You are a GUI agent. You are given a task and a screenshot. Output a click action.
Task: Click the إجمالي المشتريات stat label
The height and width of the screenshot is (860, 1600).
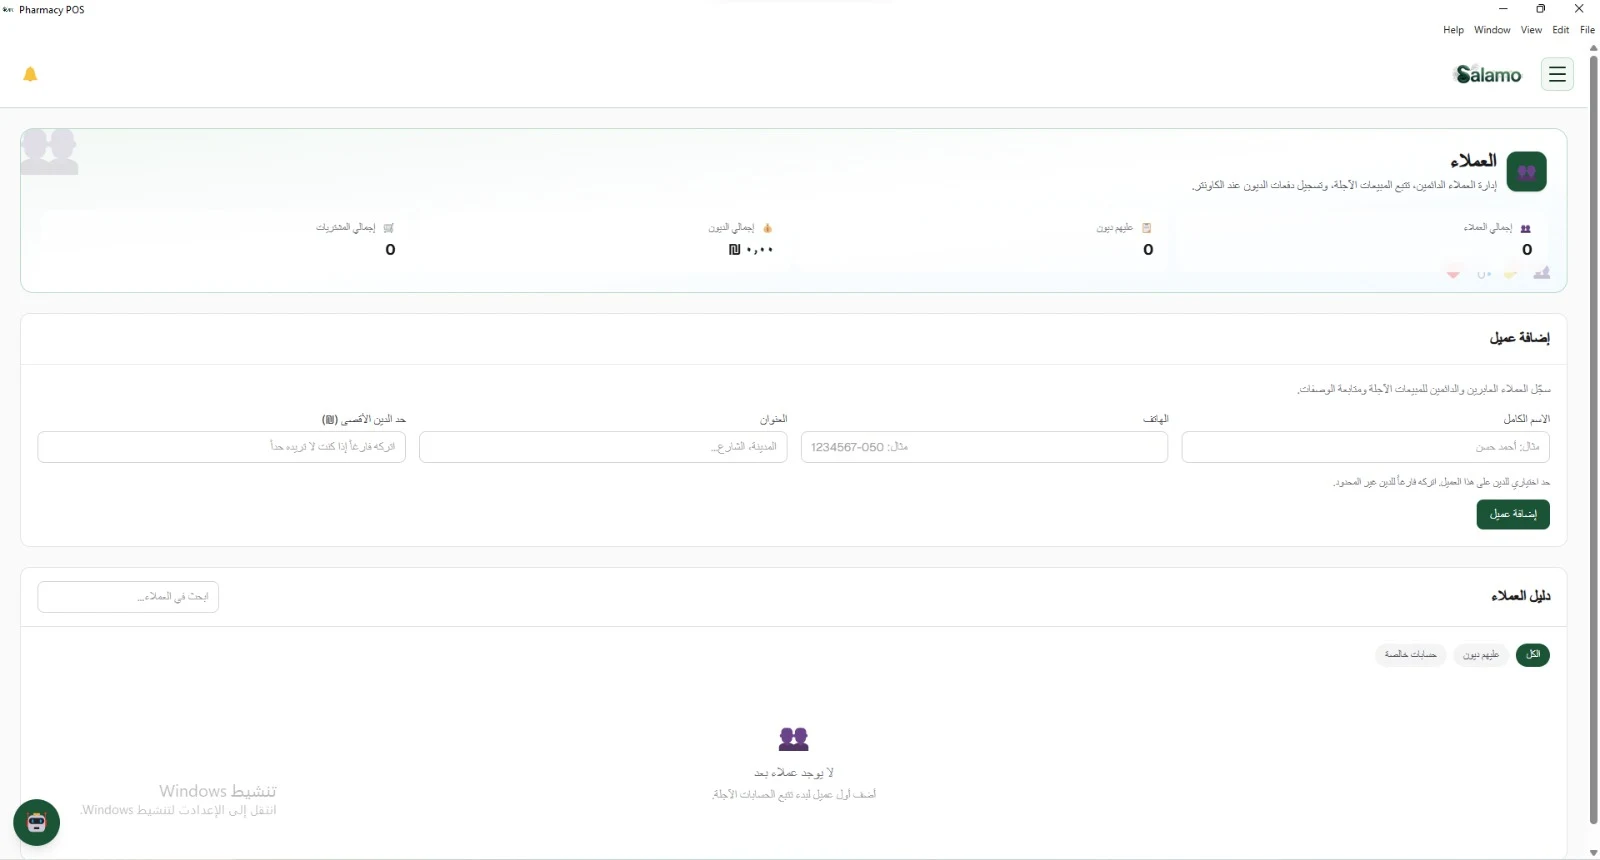346,228
